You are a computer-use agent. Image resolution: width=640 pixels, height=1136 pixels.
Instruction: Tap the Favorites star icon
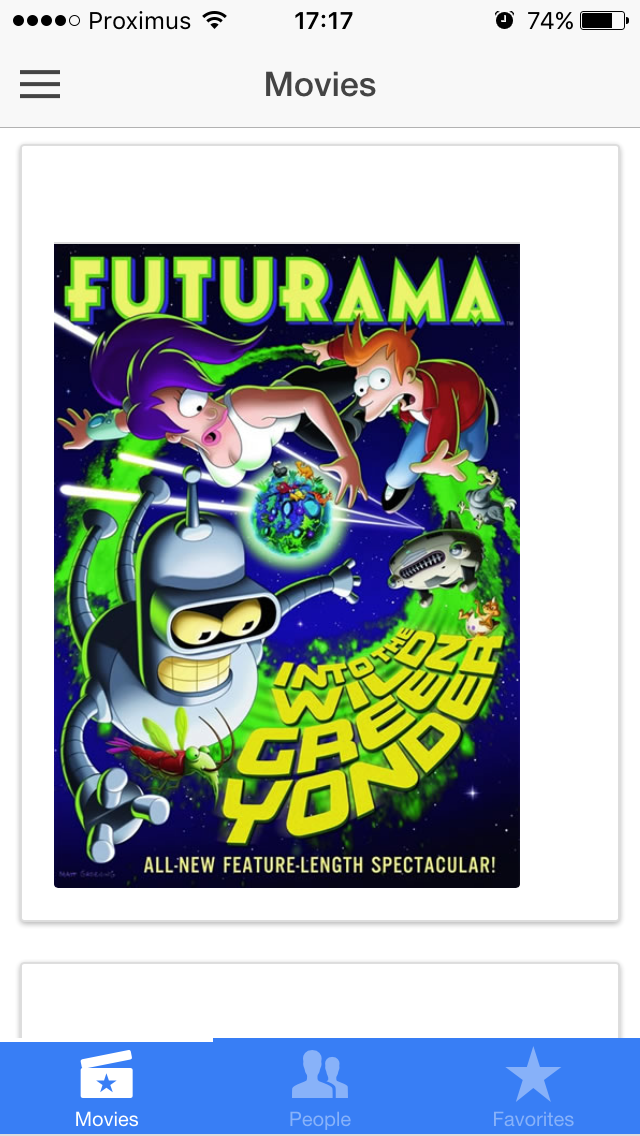click(533, 1074)
